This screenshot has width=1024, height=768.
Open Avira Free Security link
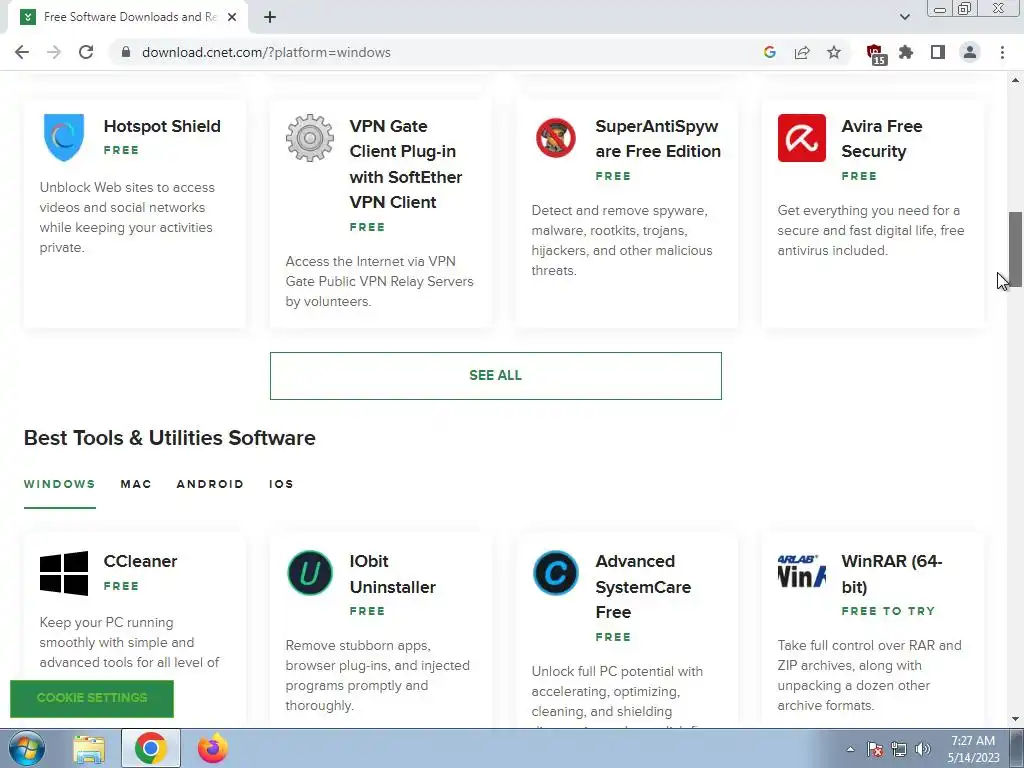pyautogui.click(x=882, y=138)
